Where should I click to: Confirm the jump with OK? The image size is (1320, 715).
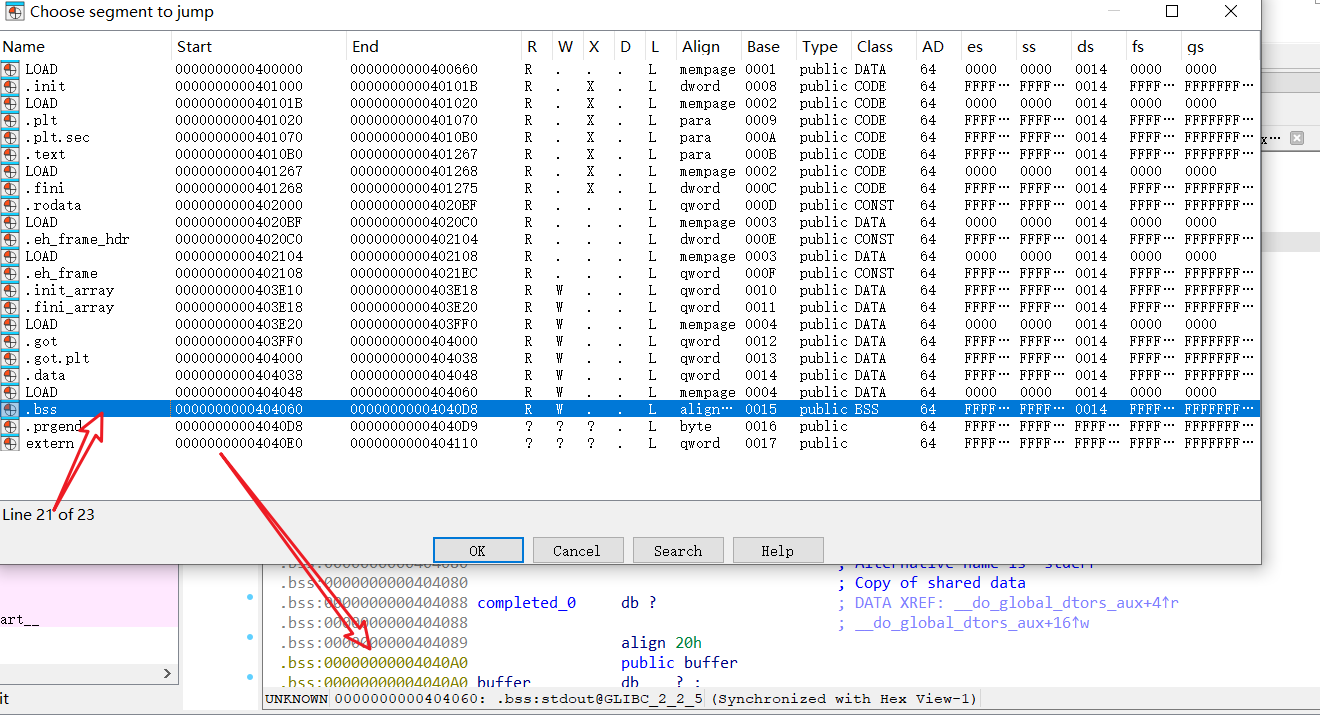[478, 550]
